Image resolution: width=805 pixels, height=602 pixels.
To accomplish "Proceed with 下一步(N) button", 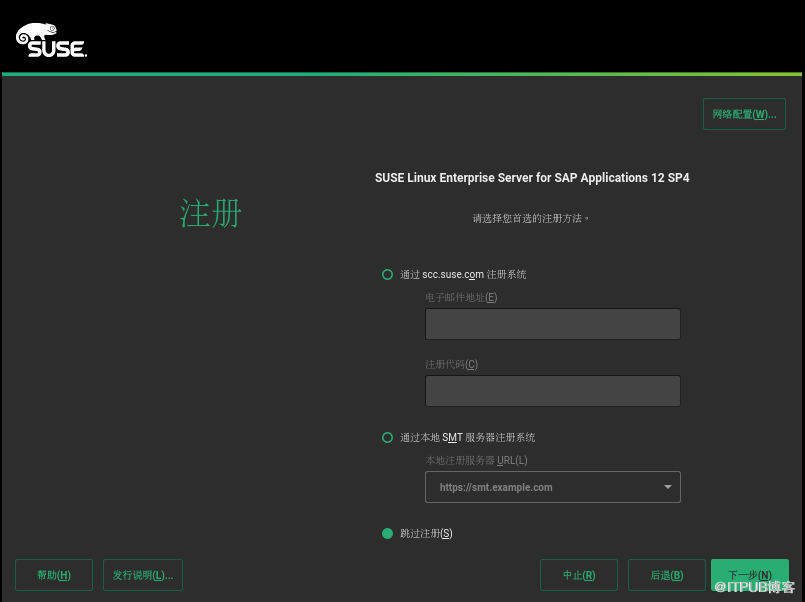I will point(749,575).
